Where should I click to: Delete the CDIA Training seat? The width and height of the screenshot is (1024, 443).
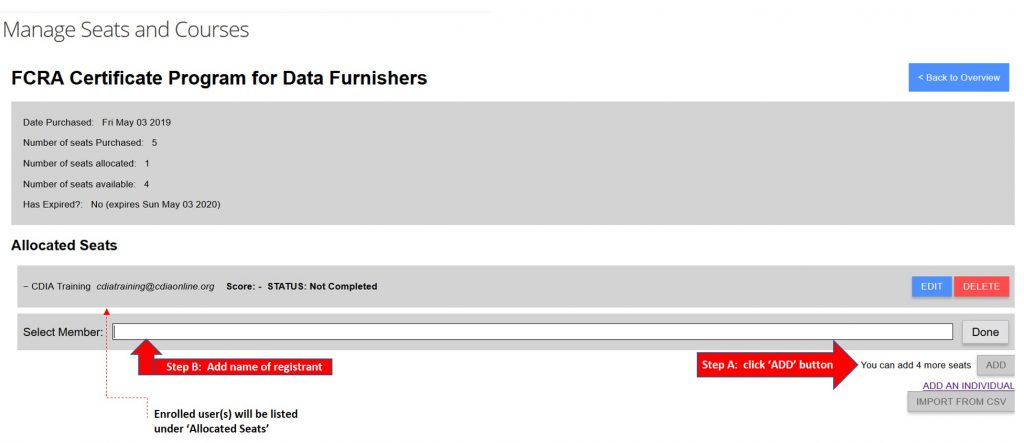coord(981,286)
